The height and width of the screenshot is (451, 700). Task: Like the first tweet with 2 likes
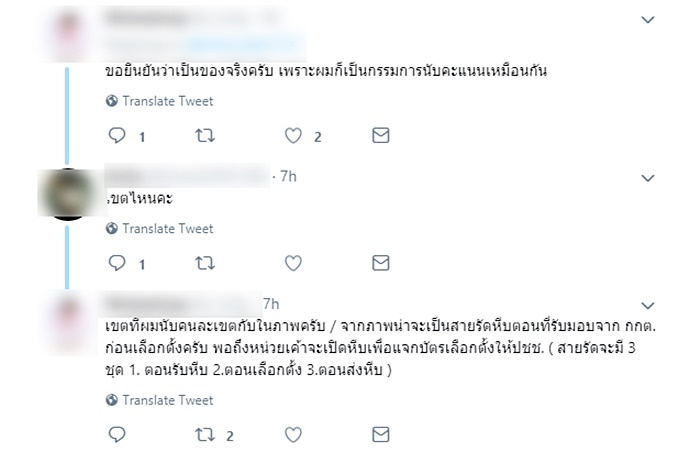click(293, 136)
